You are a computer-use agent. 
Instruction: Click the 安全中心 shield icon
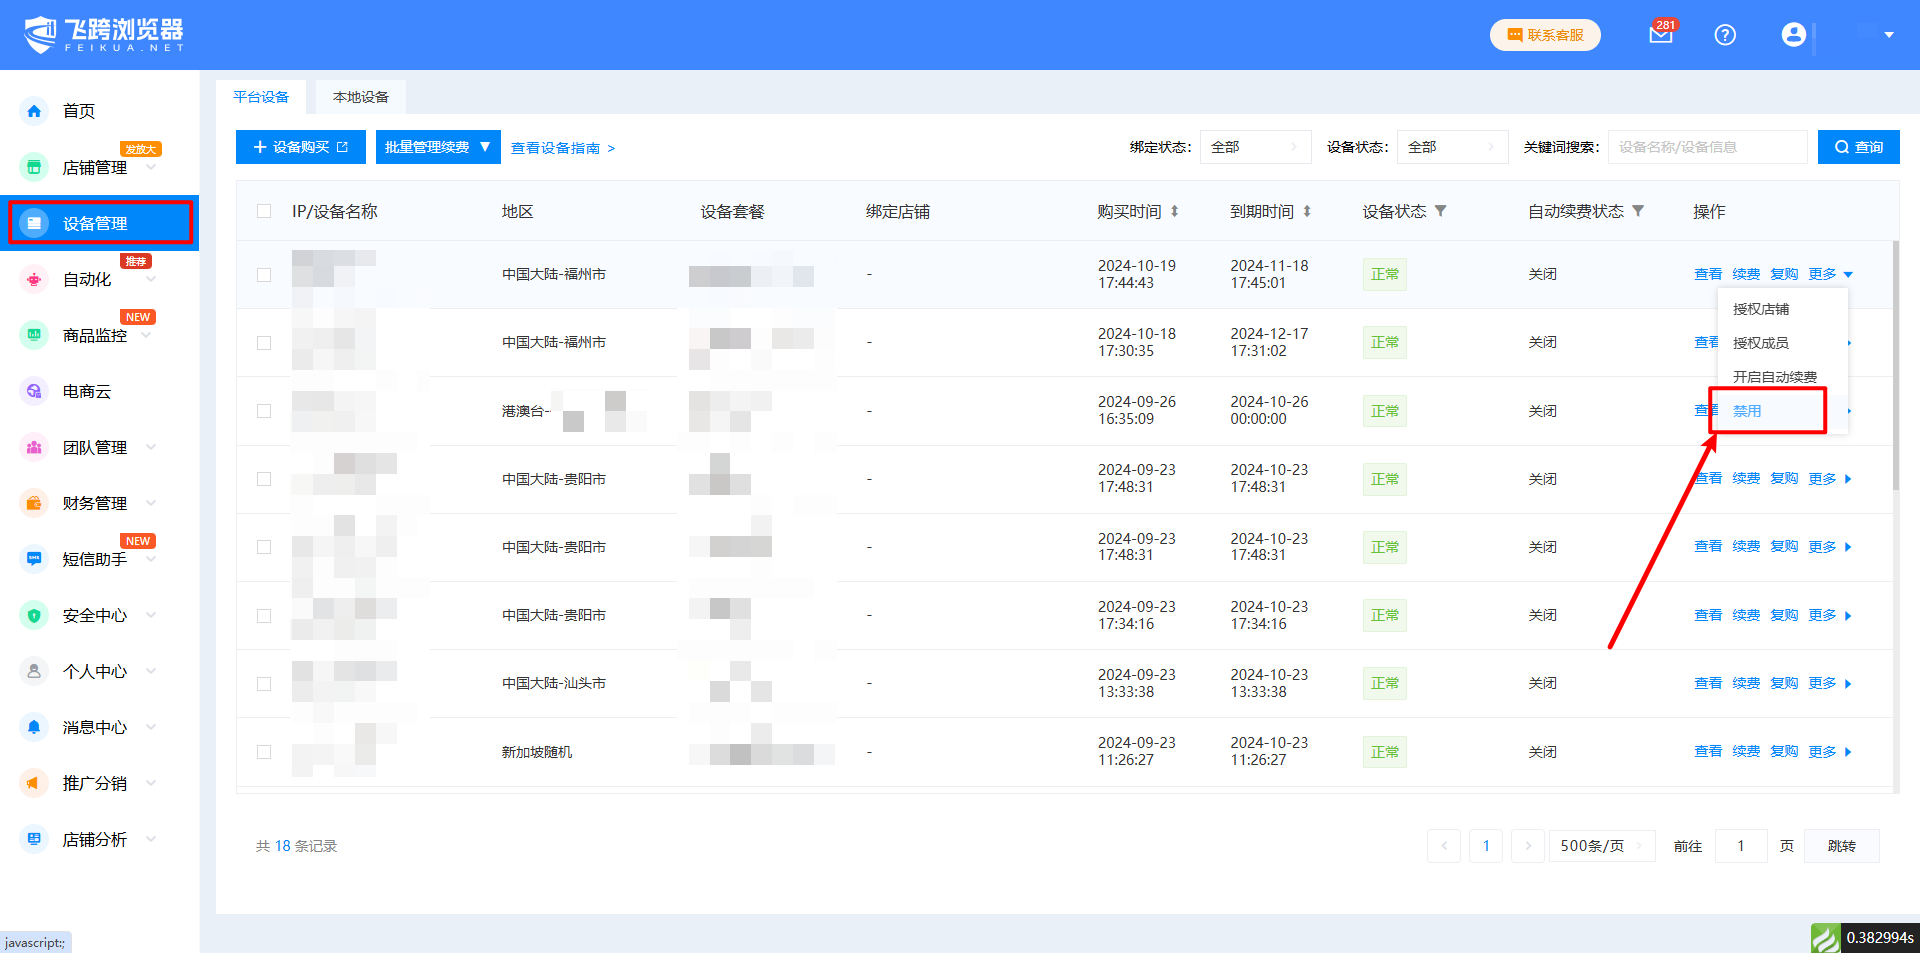(x=34, y=615)
